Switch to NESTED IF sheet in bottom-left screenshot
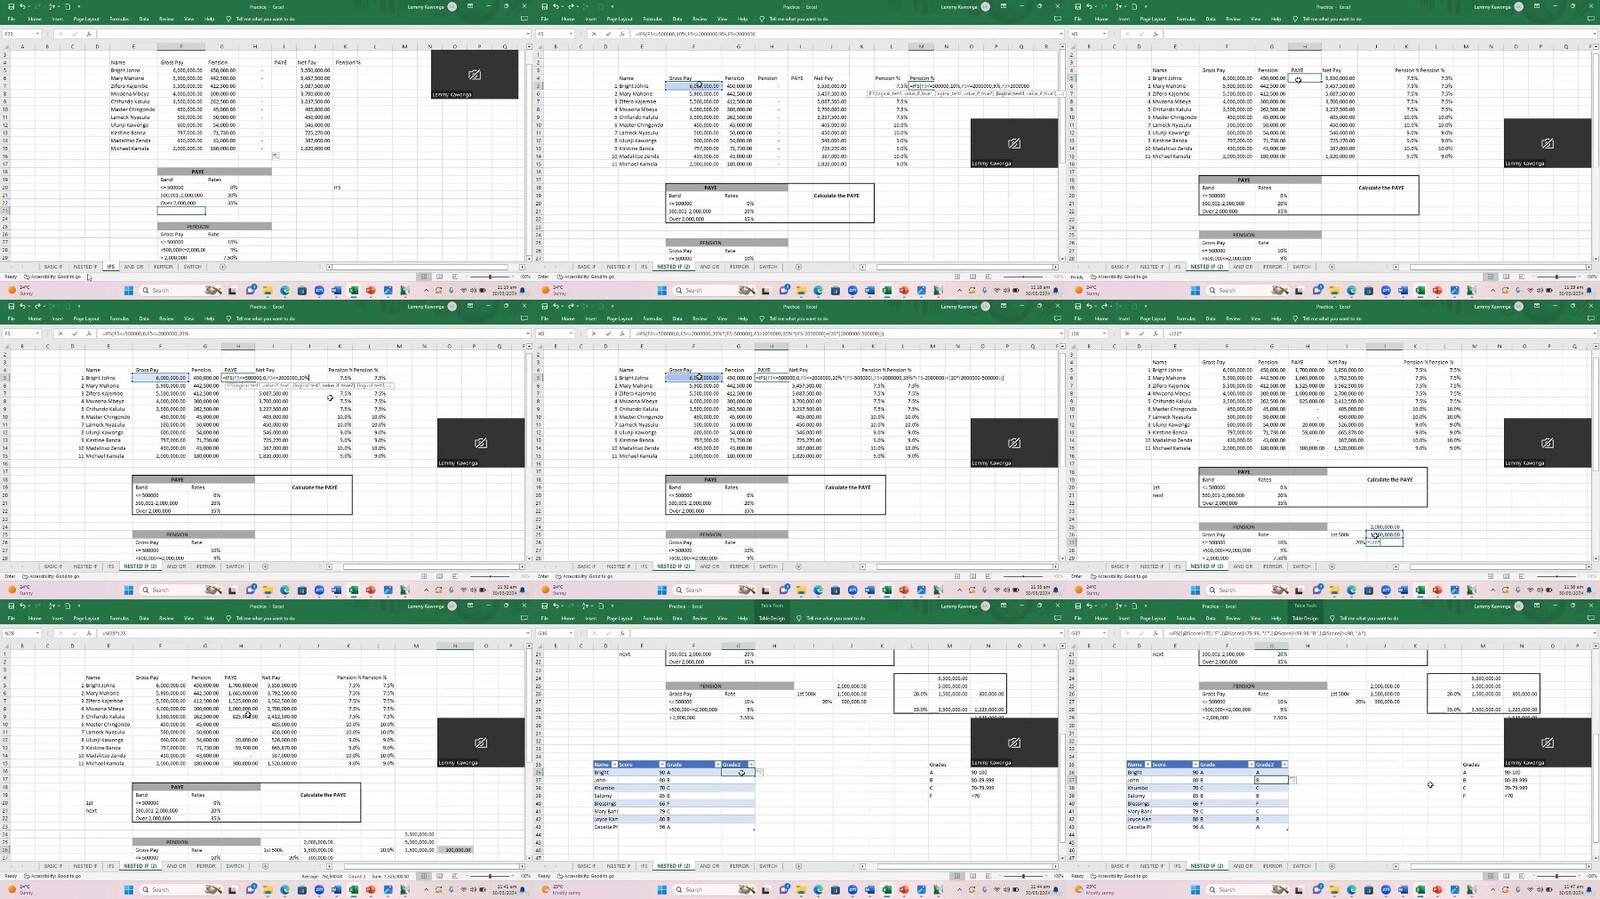Viewport: 1600px width, 899px height. pos(84,866)
